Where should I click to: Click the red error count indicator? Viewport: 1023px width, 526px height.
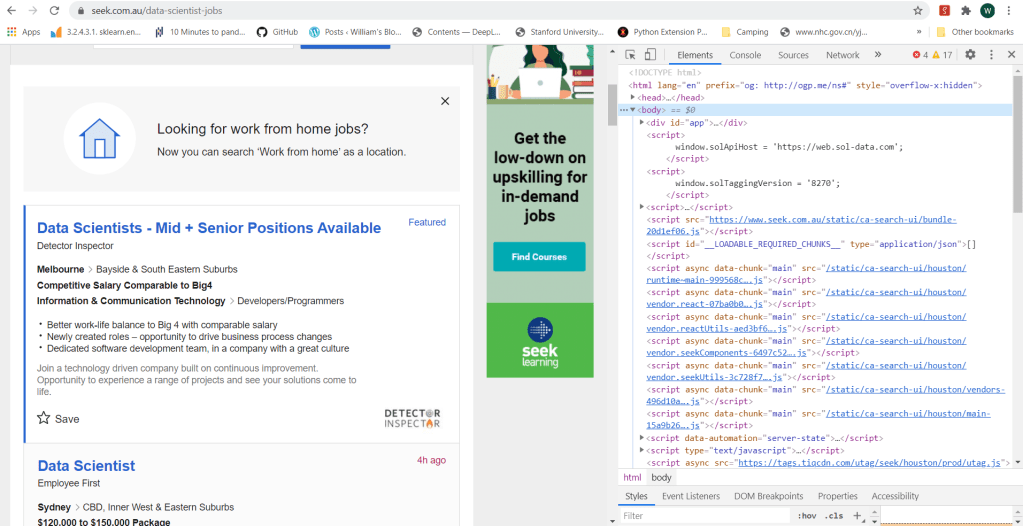(921, 55)
